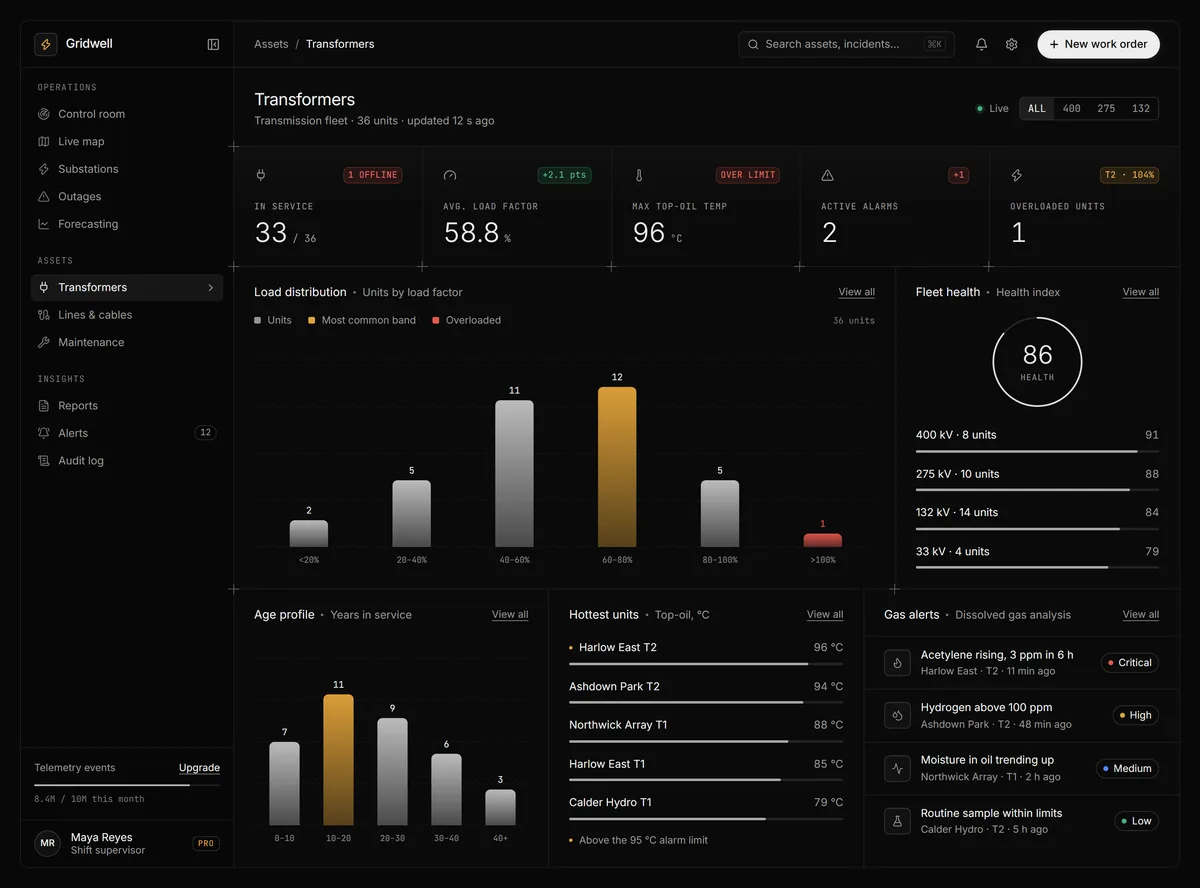Click the Upgrade link
1200x888 pixels.
(x=199, y=768)
